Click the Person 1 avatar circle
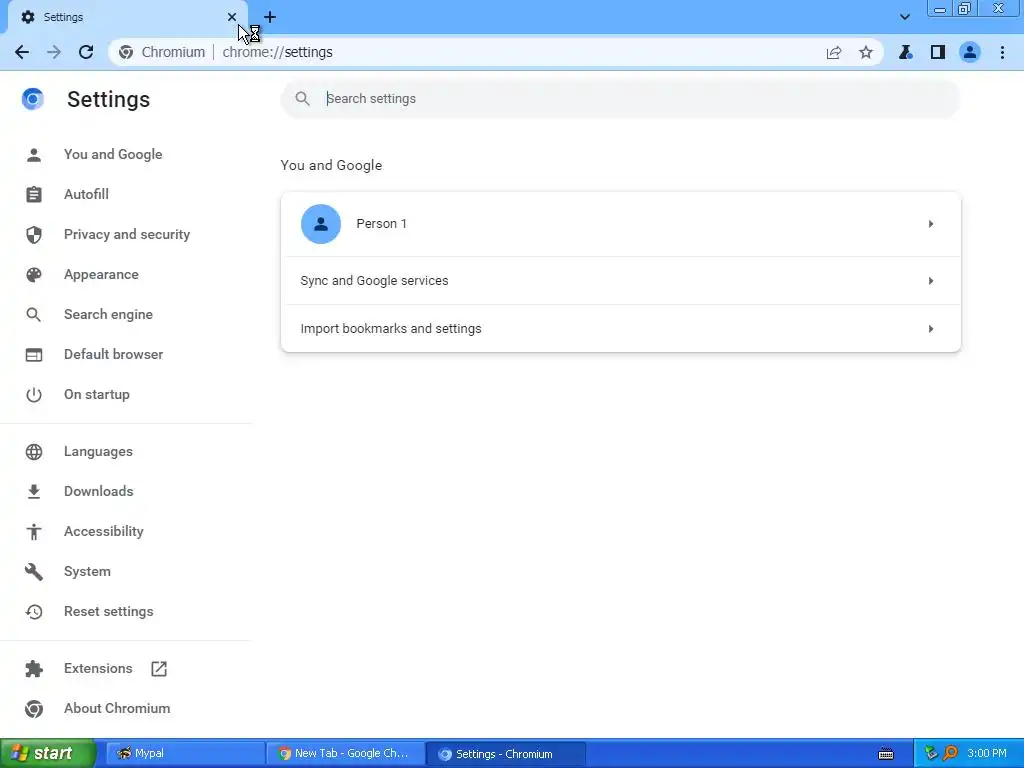1024x768 pixels. [321, 224]
